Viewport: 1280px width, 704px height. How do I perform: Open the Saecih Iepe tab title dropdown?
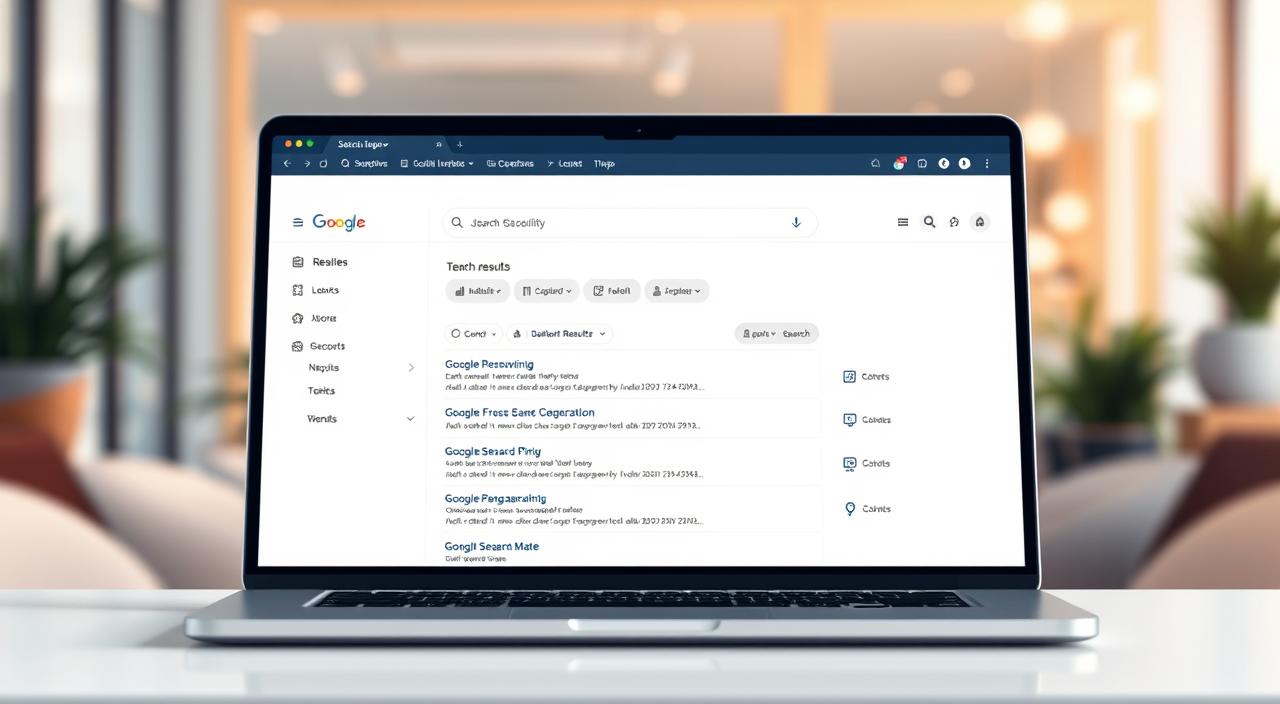pyautogui.click(x=363, y=144)
